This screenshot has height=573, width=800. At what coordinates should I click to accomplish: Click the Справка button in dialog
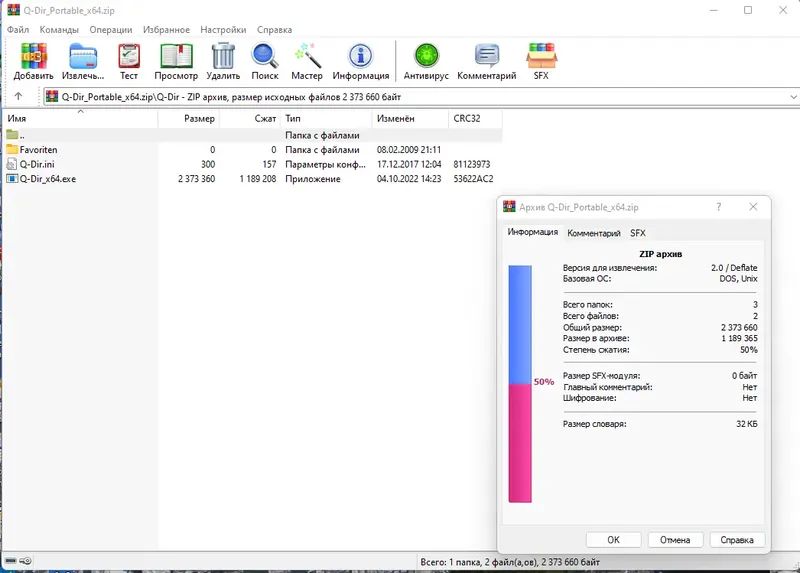coord(737,539)
